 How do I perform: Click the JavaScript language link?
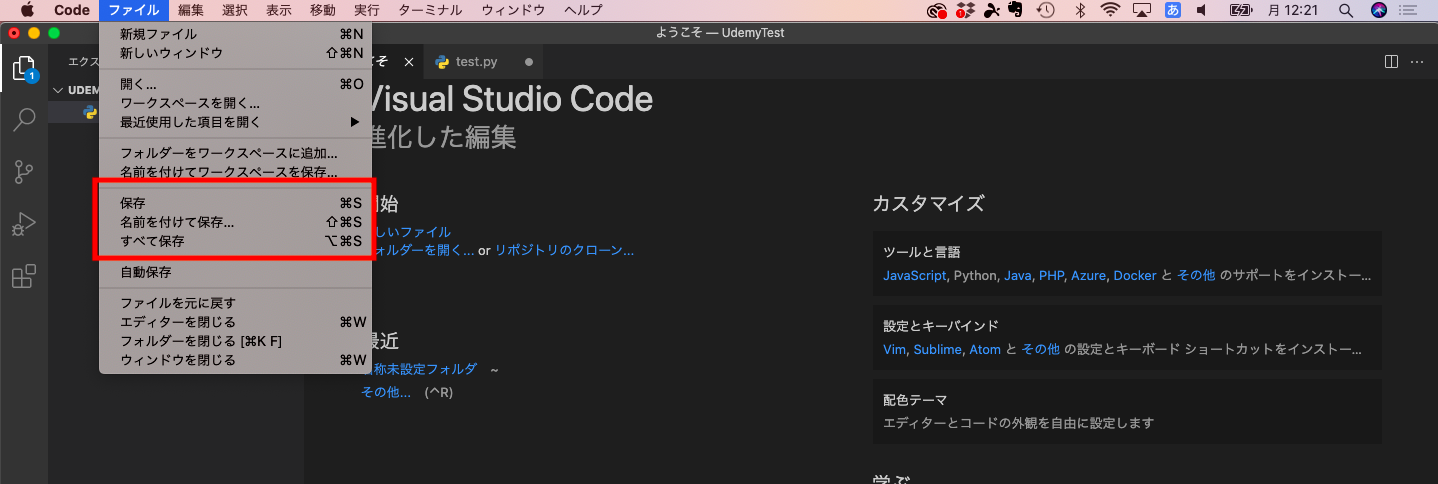(914, 275)
